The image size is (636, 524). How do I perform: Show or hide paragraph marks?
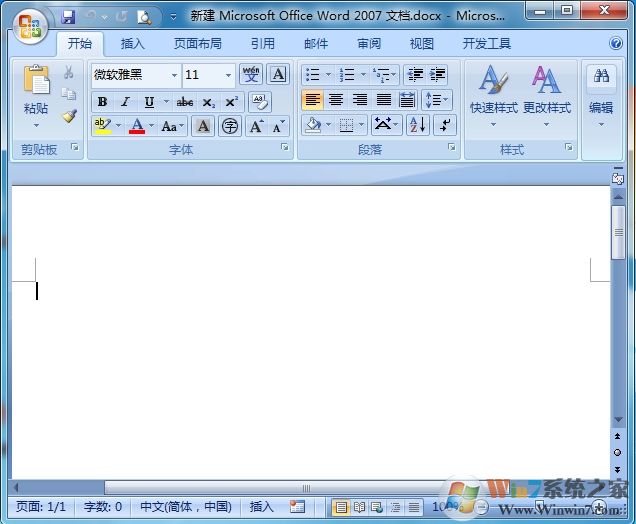point(445,125)
